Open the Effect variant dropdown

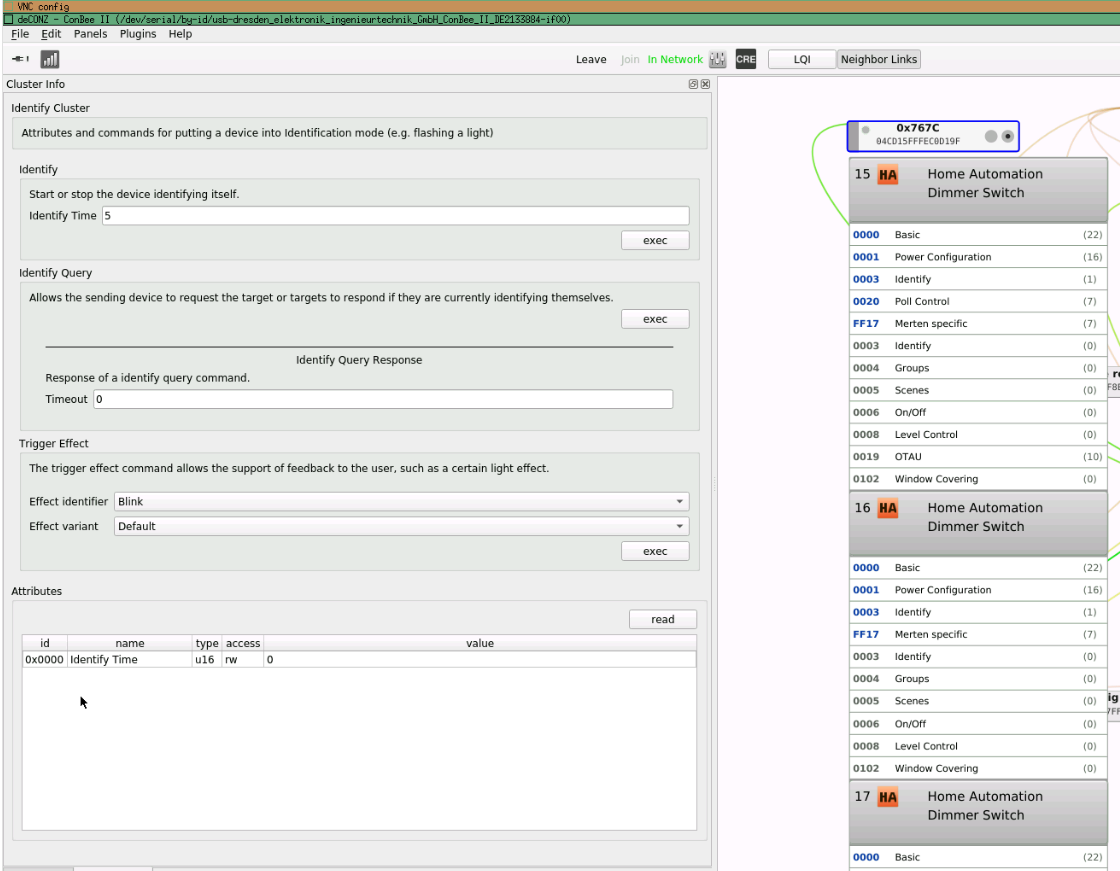click(x=401, y=527)
